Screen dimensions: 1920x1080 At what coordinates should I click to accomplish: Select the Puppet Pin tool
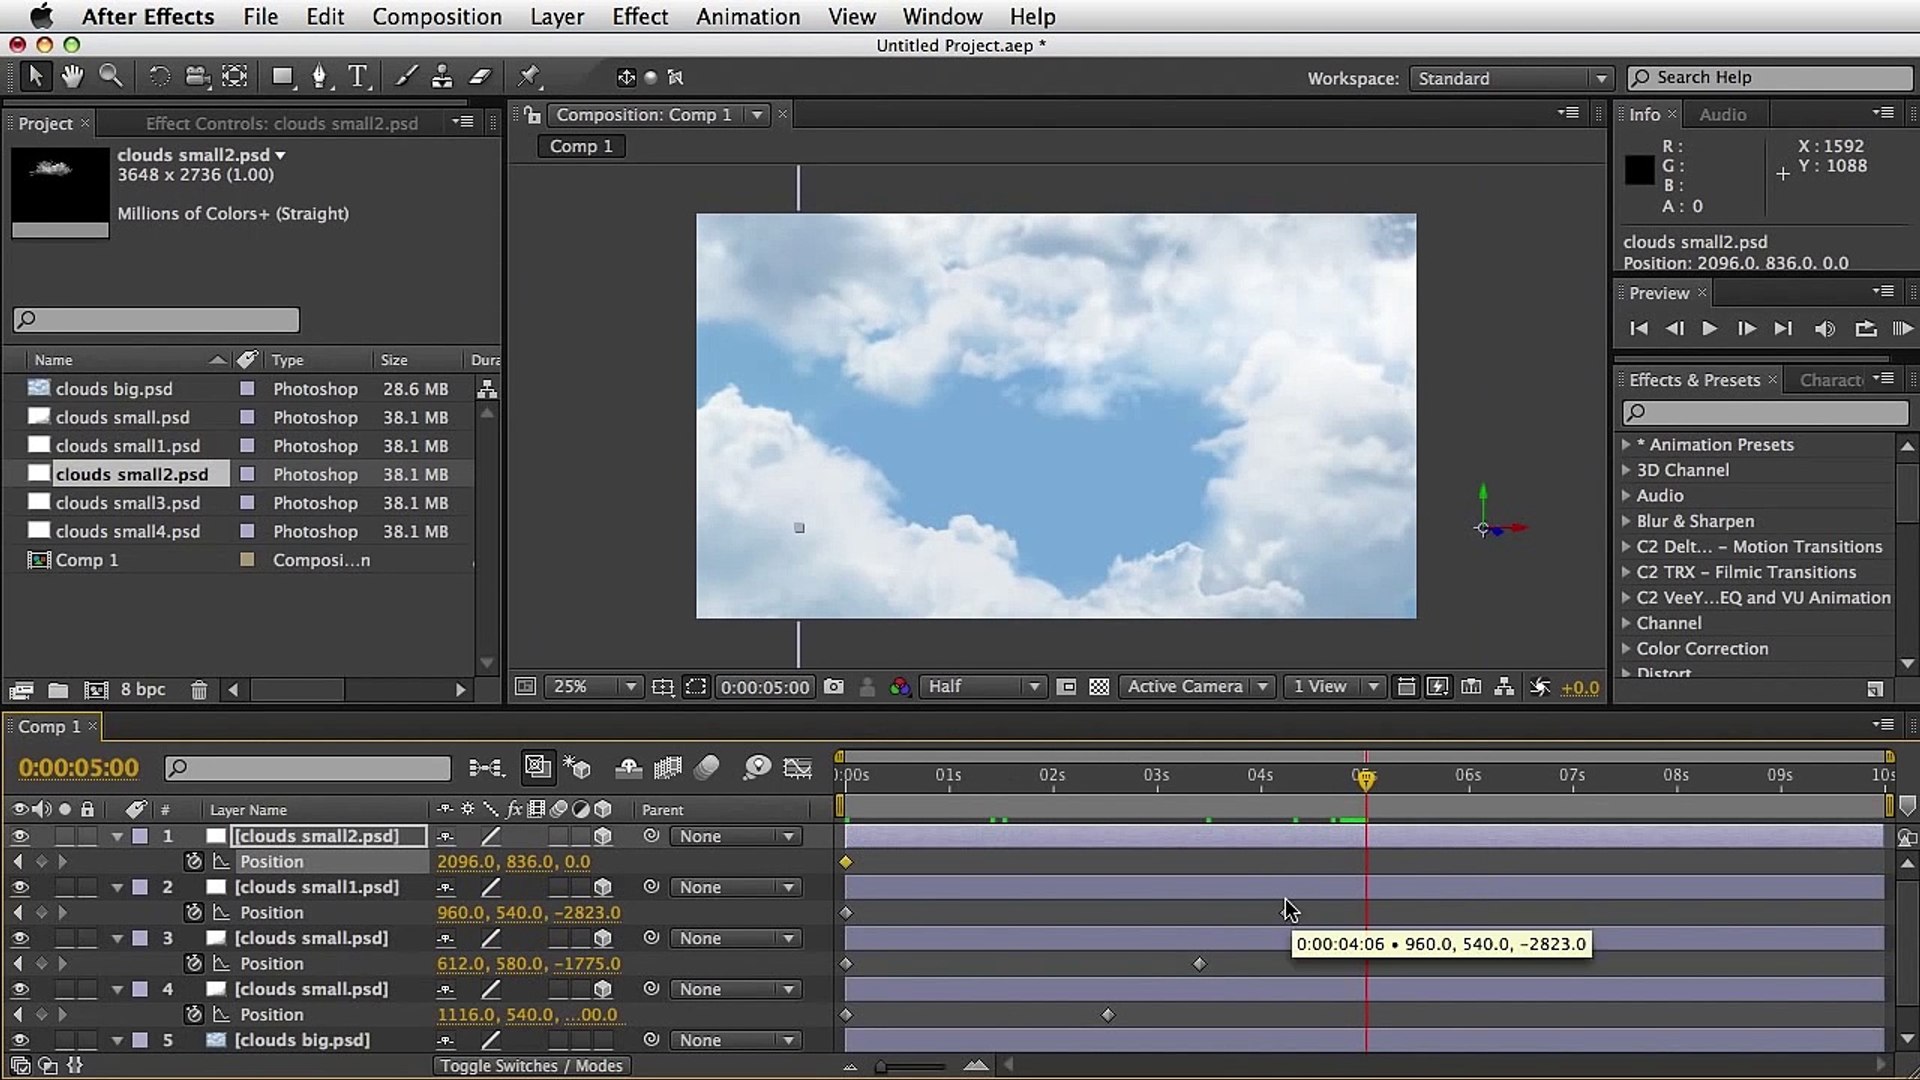(x=529, y=77)
